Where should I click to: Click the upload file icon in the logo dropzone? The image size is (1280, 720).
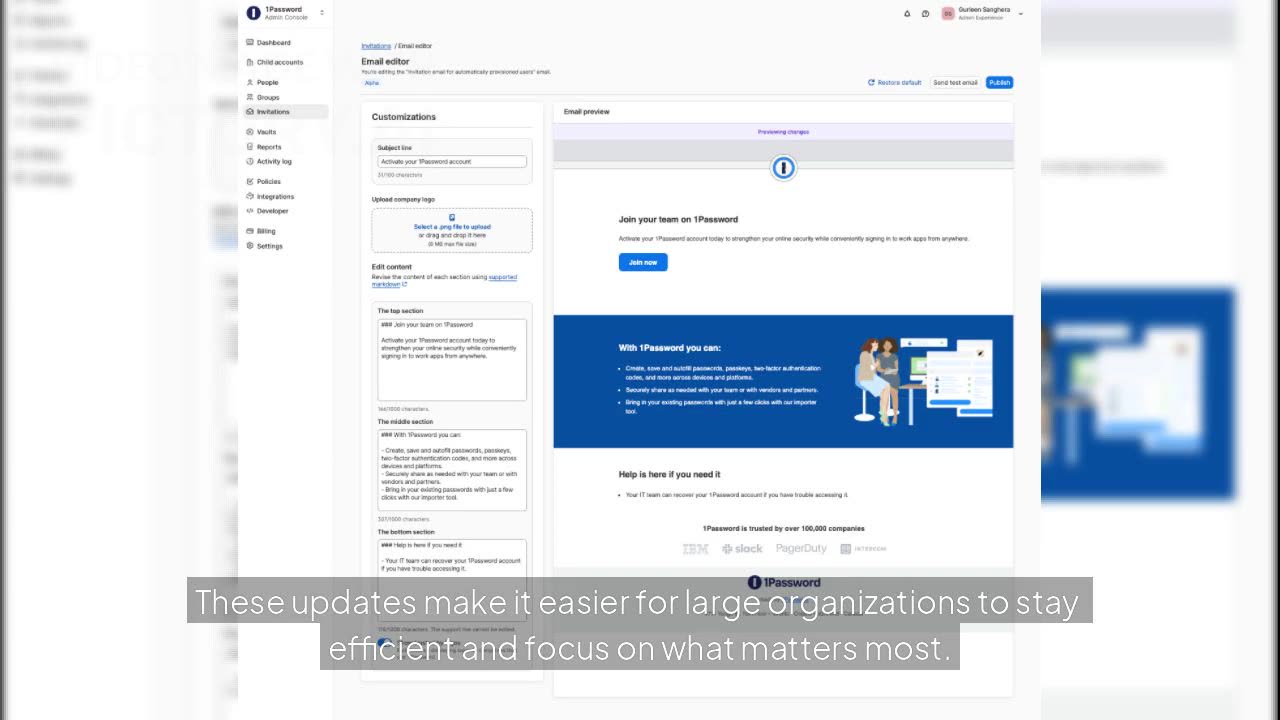click(x=452, y=217)
